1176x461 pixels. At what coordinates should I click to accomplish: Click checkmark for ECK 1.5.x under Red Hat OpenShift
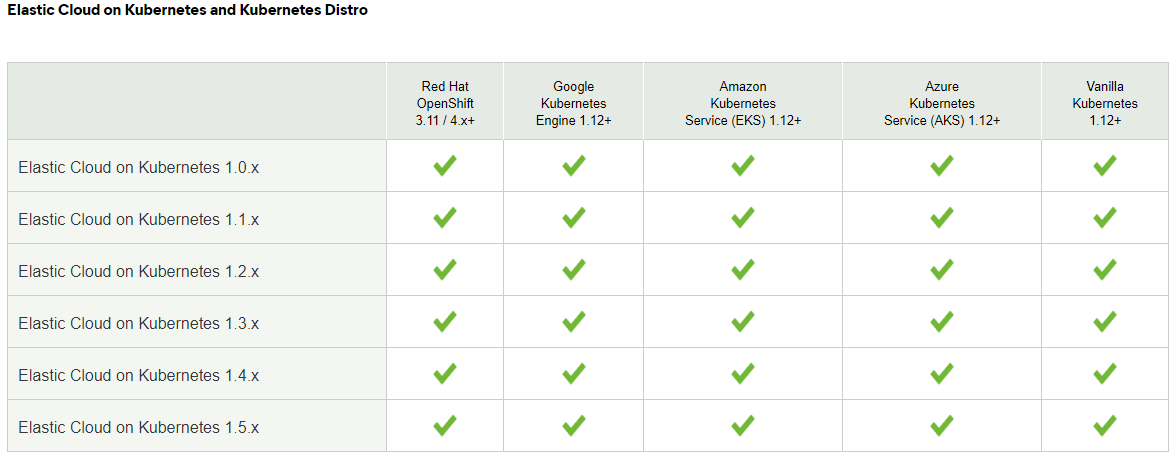[x=445, y=426]
